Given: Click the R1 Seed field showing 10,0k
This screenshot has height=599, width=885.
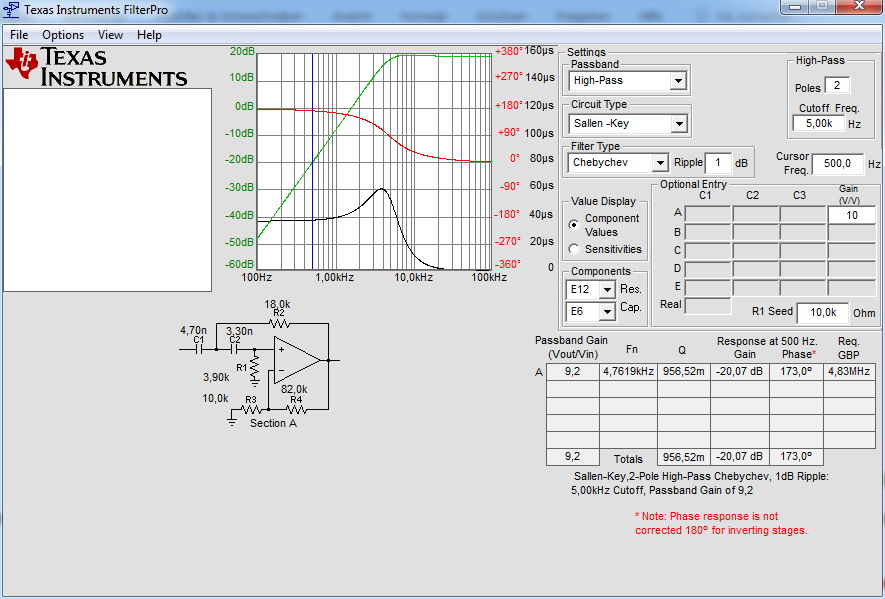Looking at the screenshot, I should [823, 312].
